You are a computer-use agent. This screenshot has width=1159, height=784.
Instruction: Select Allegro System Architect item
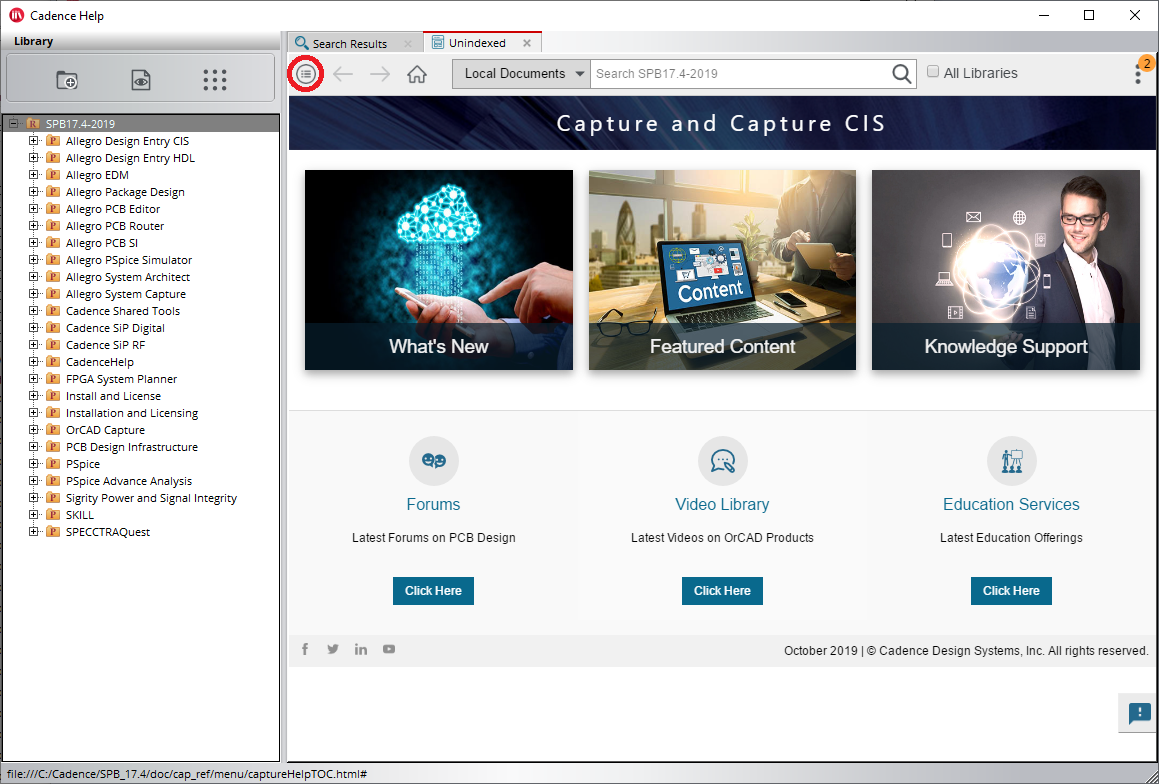pos(128,276)
